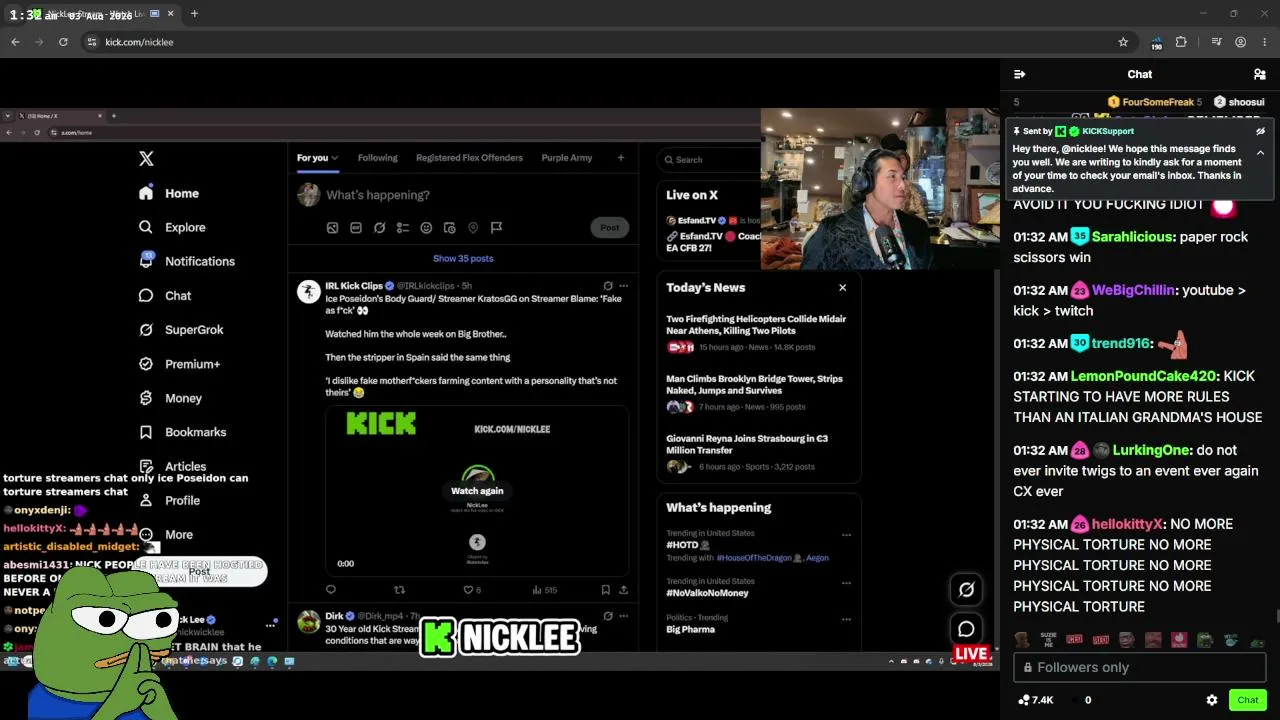Open more options for #HOTD trend
Viewport: 1280px width, 720px height.
coord(846,535)
